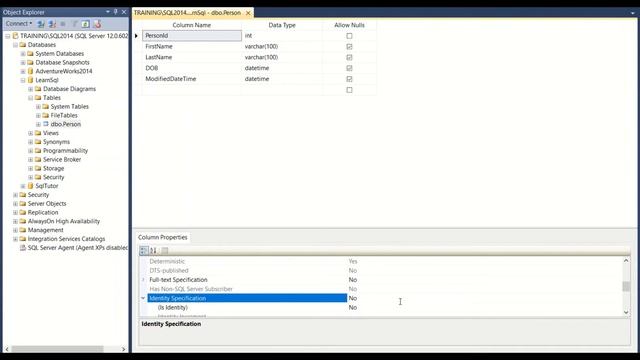Select the Service Broker tree item
The height and width of the screenshot is (360, 640).
point(62,160)
